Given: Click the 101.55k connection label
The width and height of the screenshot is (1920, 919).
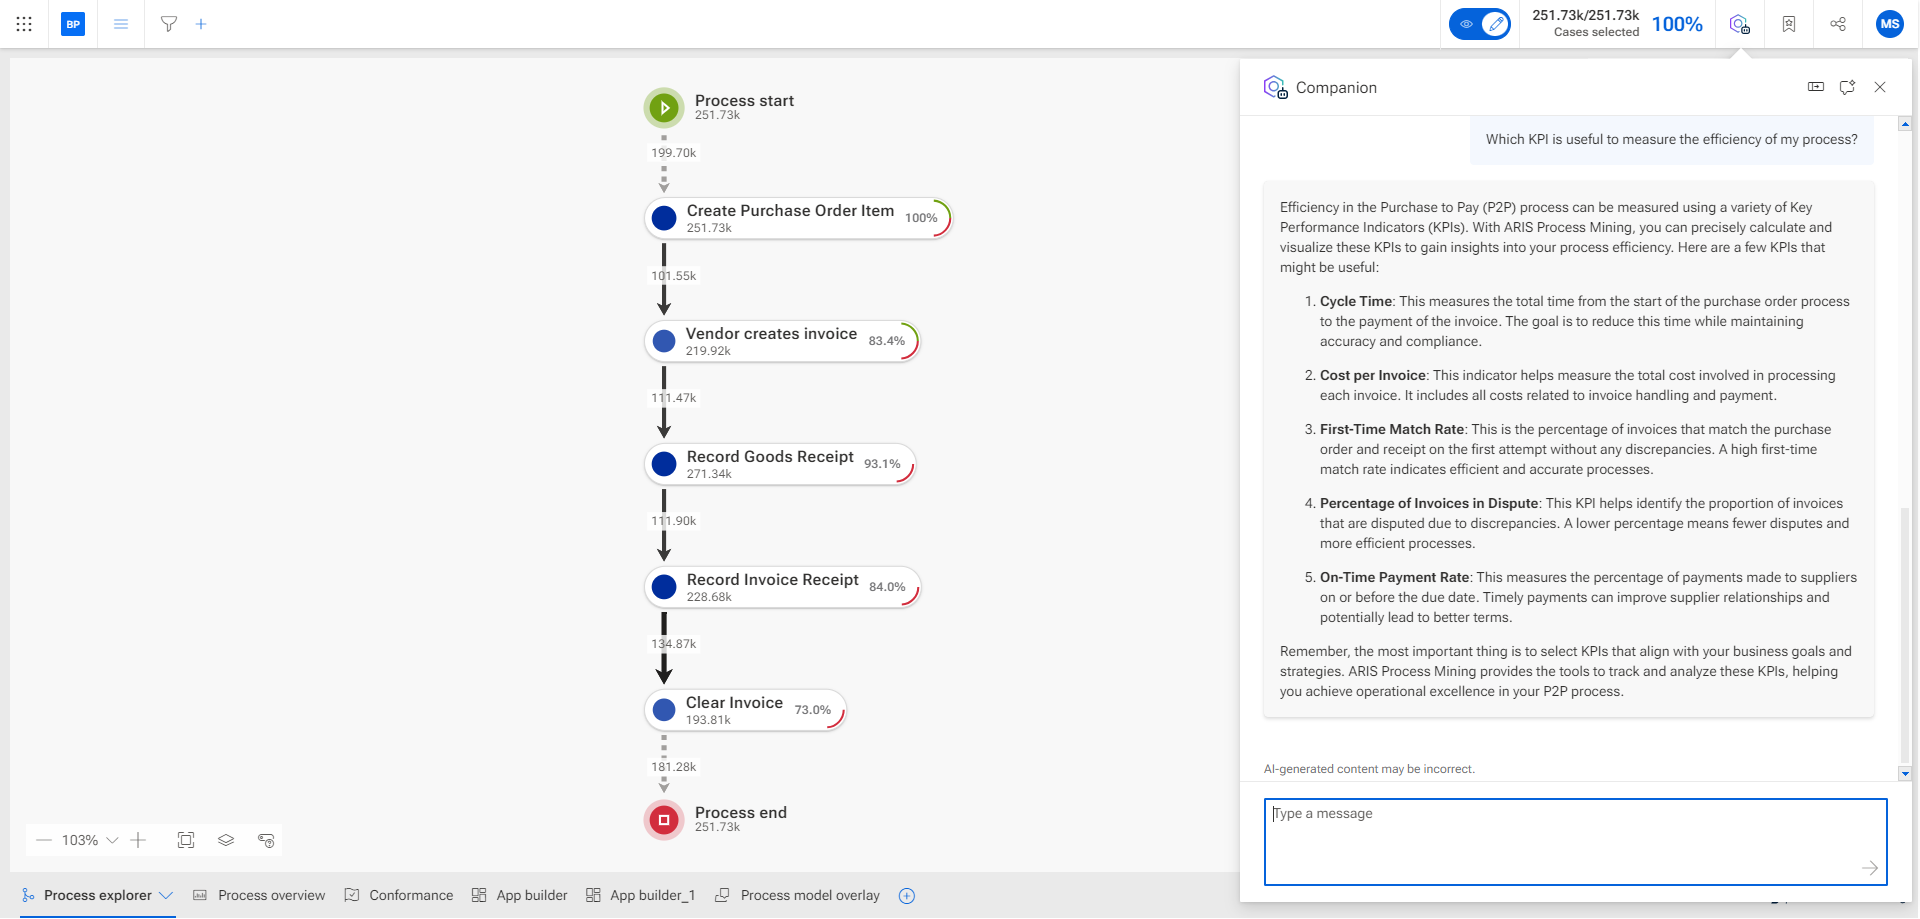Looking at the screenshot, I should pos(674,276).
